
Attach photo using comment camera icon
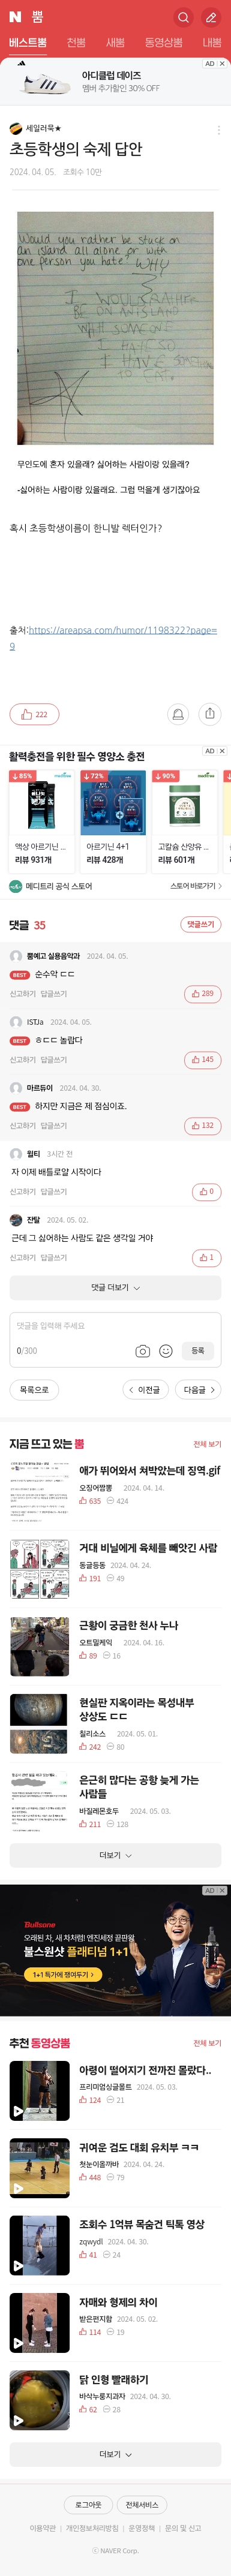(x=143, y=1351)
